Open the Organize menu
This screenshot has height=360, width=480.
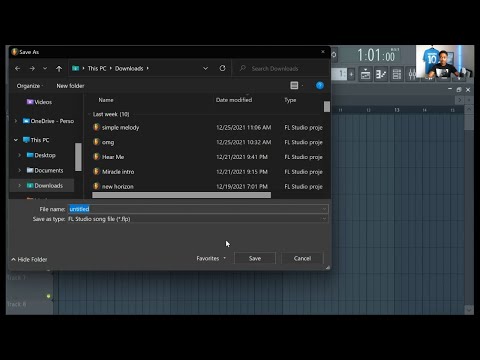point(29,86)
